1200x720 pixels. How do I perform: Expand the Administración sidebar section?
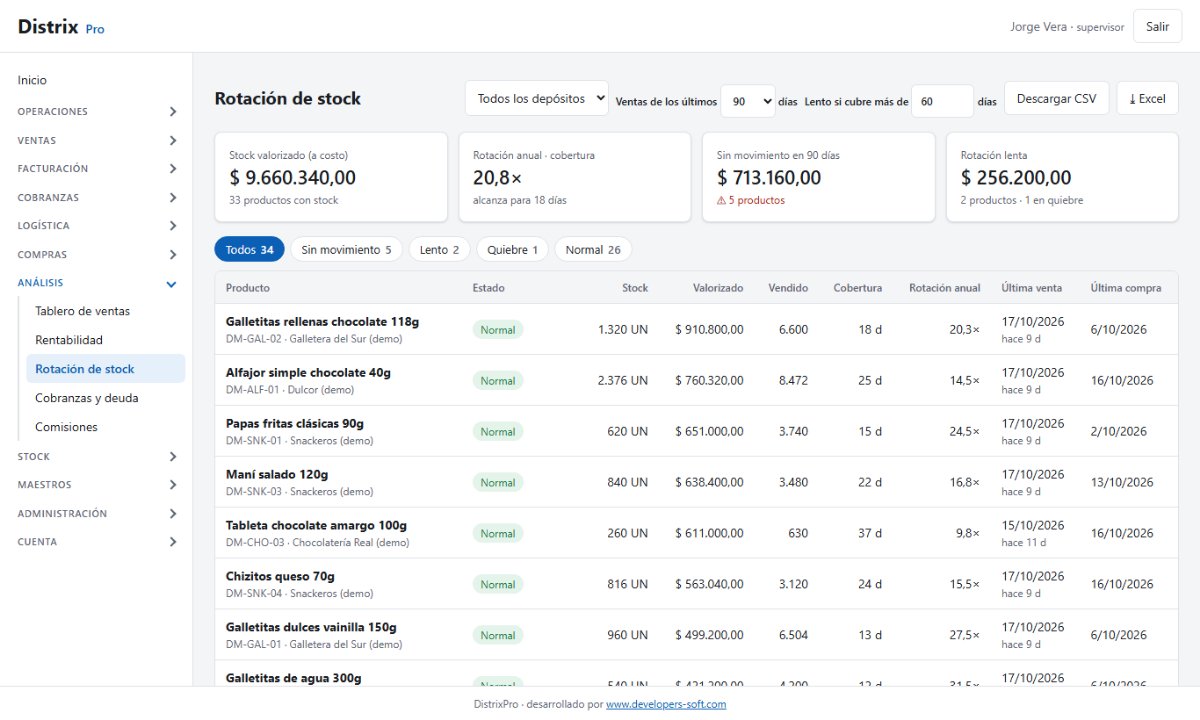(96, 514)
